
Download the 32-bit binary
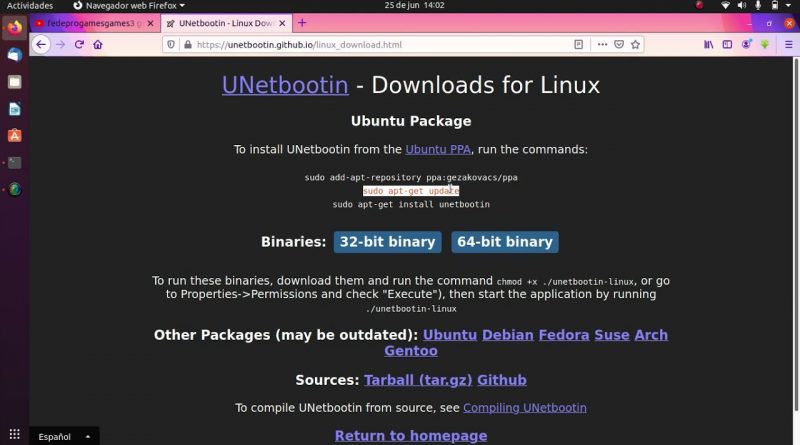(387, 242)
